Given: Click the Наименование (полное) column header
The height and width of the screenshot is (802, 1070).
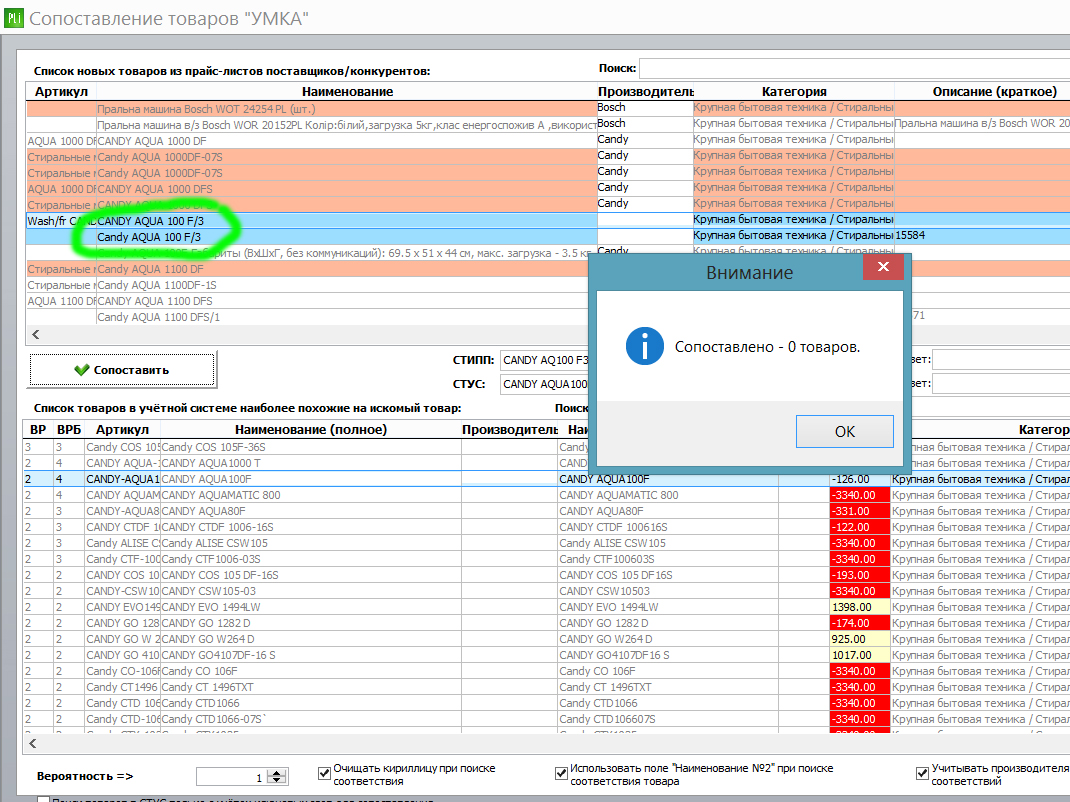Looking at the screenshot, I should click(310, 429).
